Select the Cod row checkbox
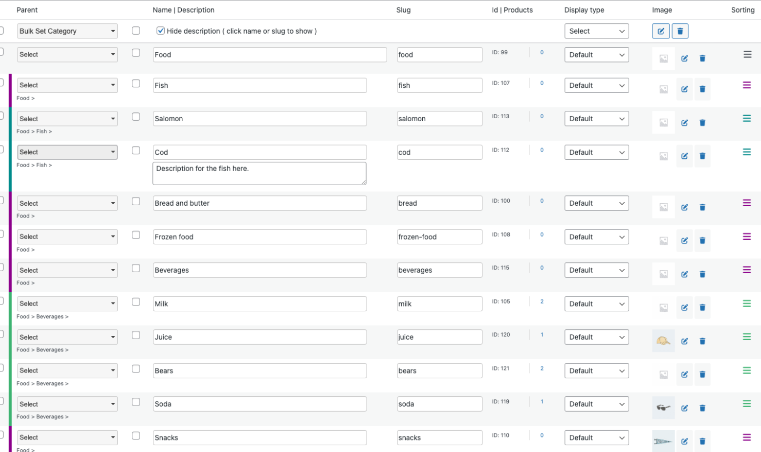The height and width of the screenshot is (452, 761). pos(136,151)
